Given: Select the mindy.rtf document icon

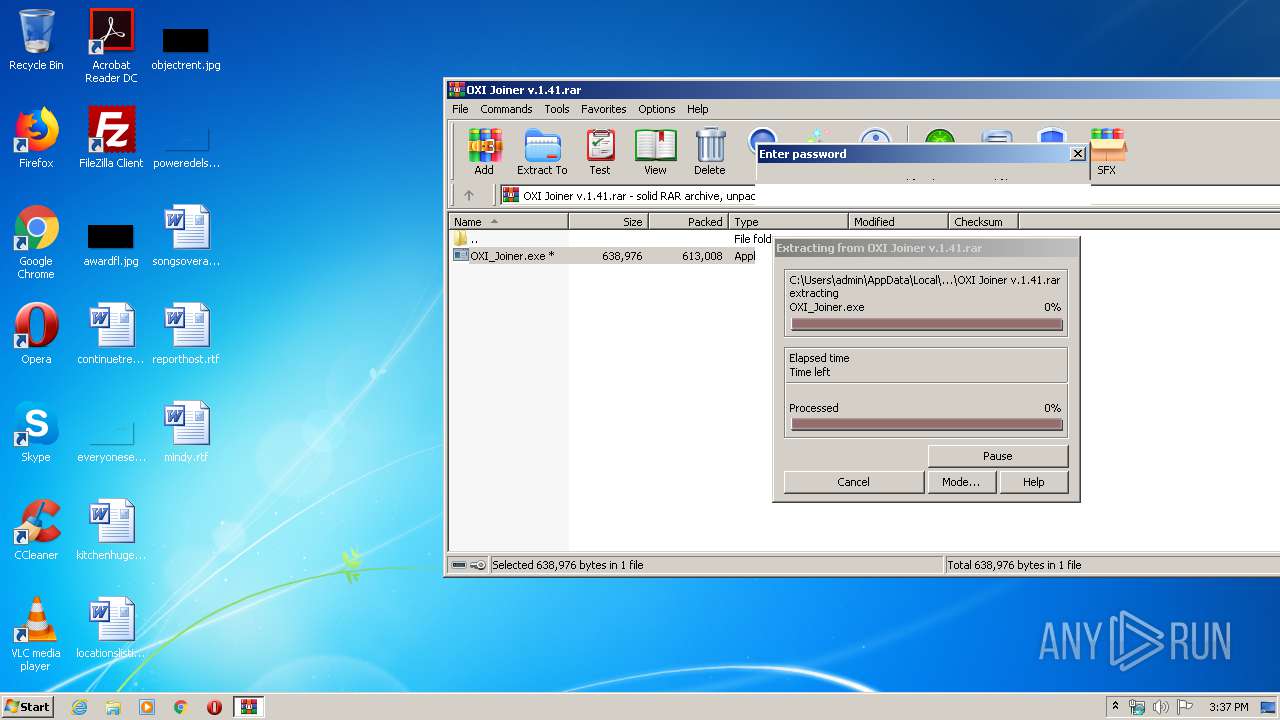Looking at the screenshot, I should (x=186, y=432).
